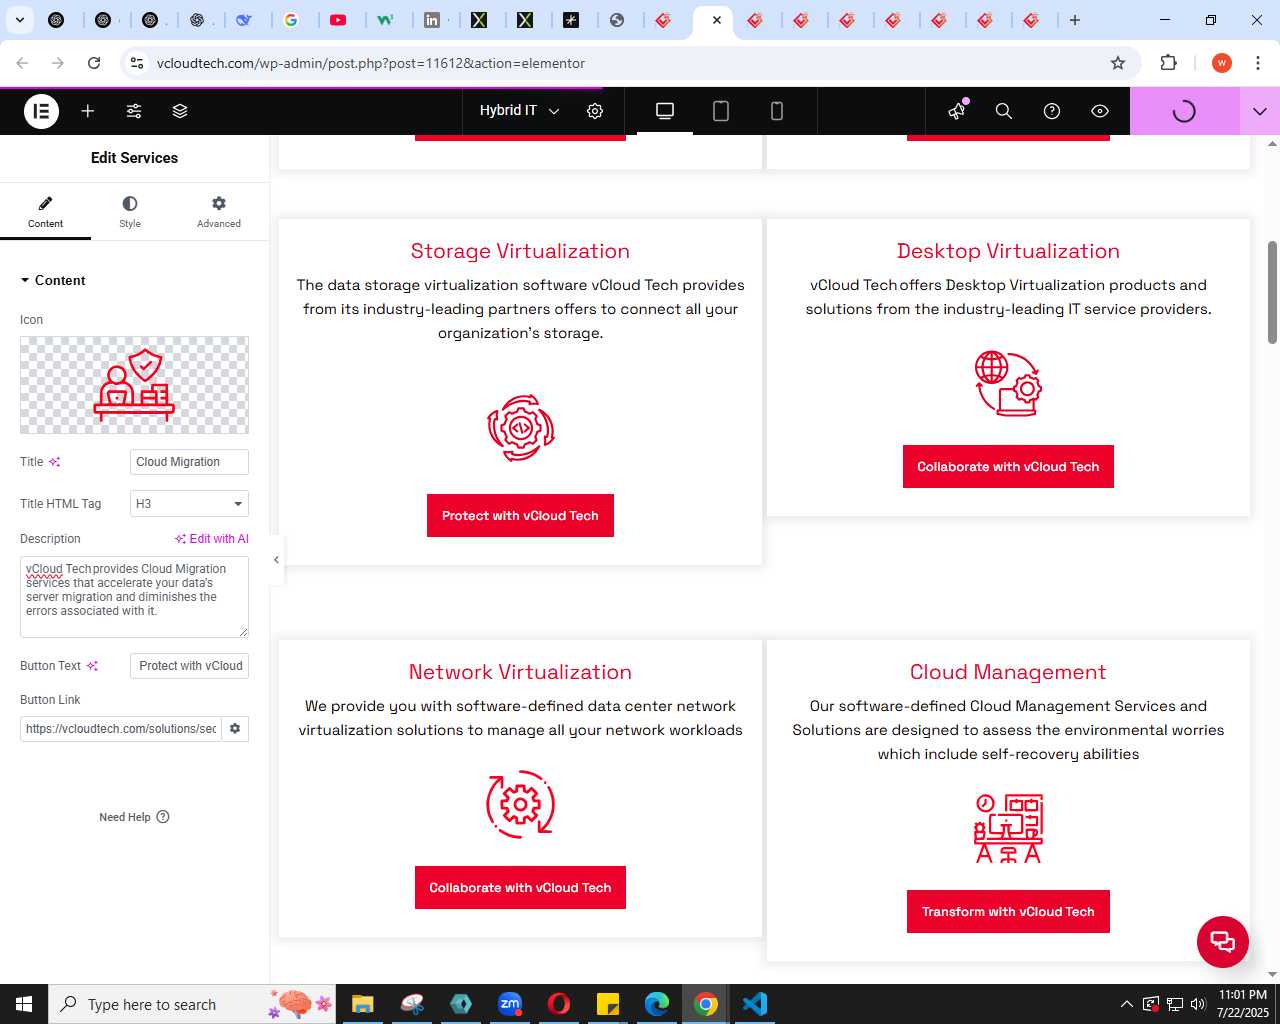Click the Cloud Management workspace icon
This screenshot has width=1280, height=1024.
point(1008,829)
